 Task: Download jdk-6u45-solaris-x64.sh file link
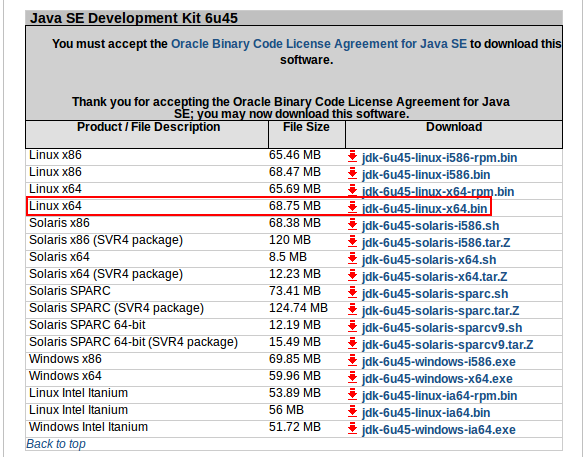(429, 259)
